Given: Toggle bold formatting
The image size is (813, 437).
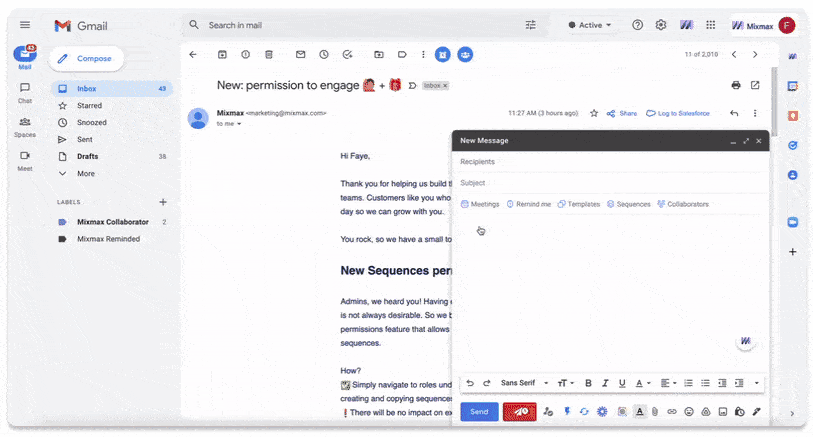Looking at the screenshot, I should (588, 383).
